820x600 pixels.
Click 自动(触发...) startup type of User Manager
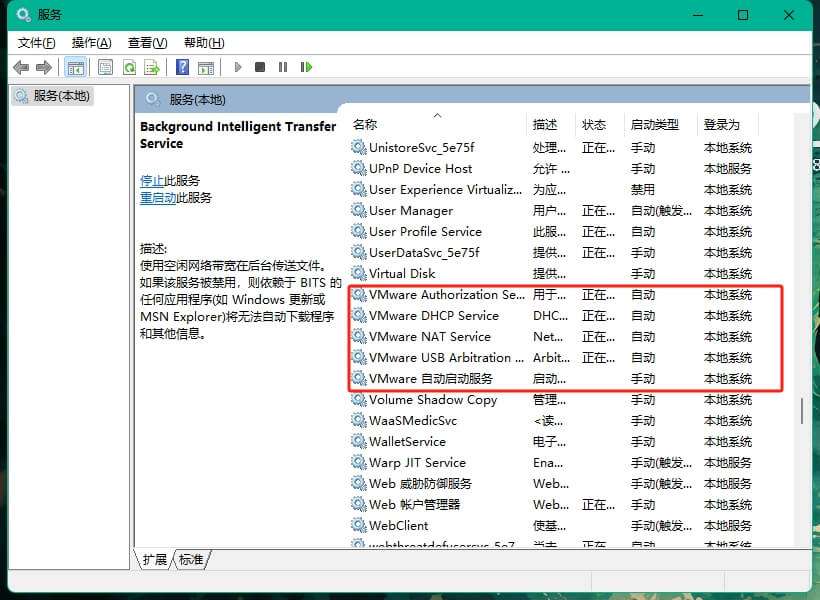tap(661, 210)
